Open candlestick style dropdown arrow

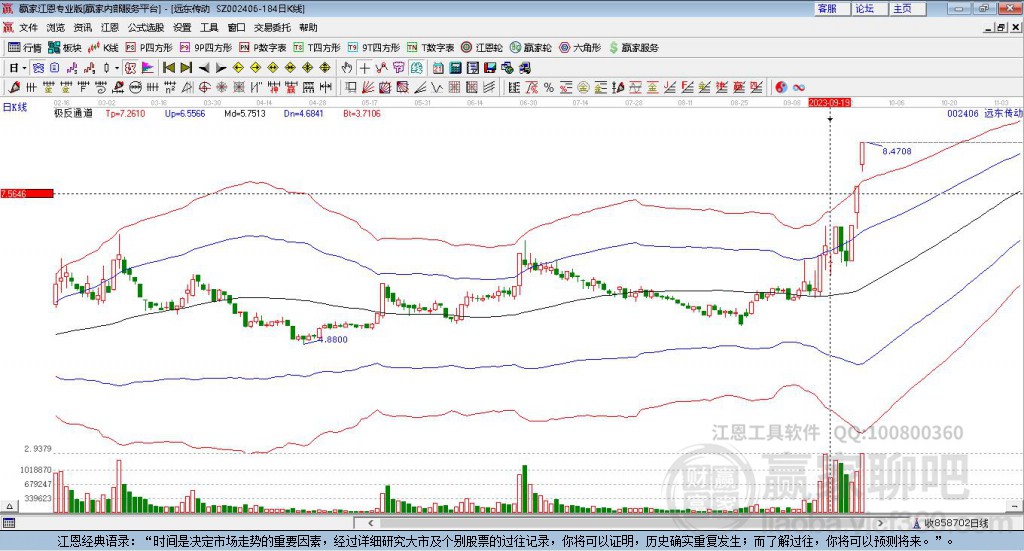(116, 68)
